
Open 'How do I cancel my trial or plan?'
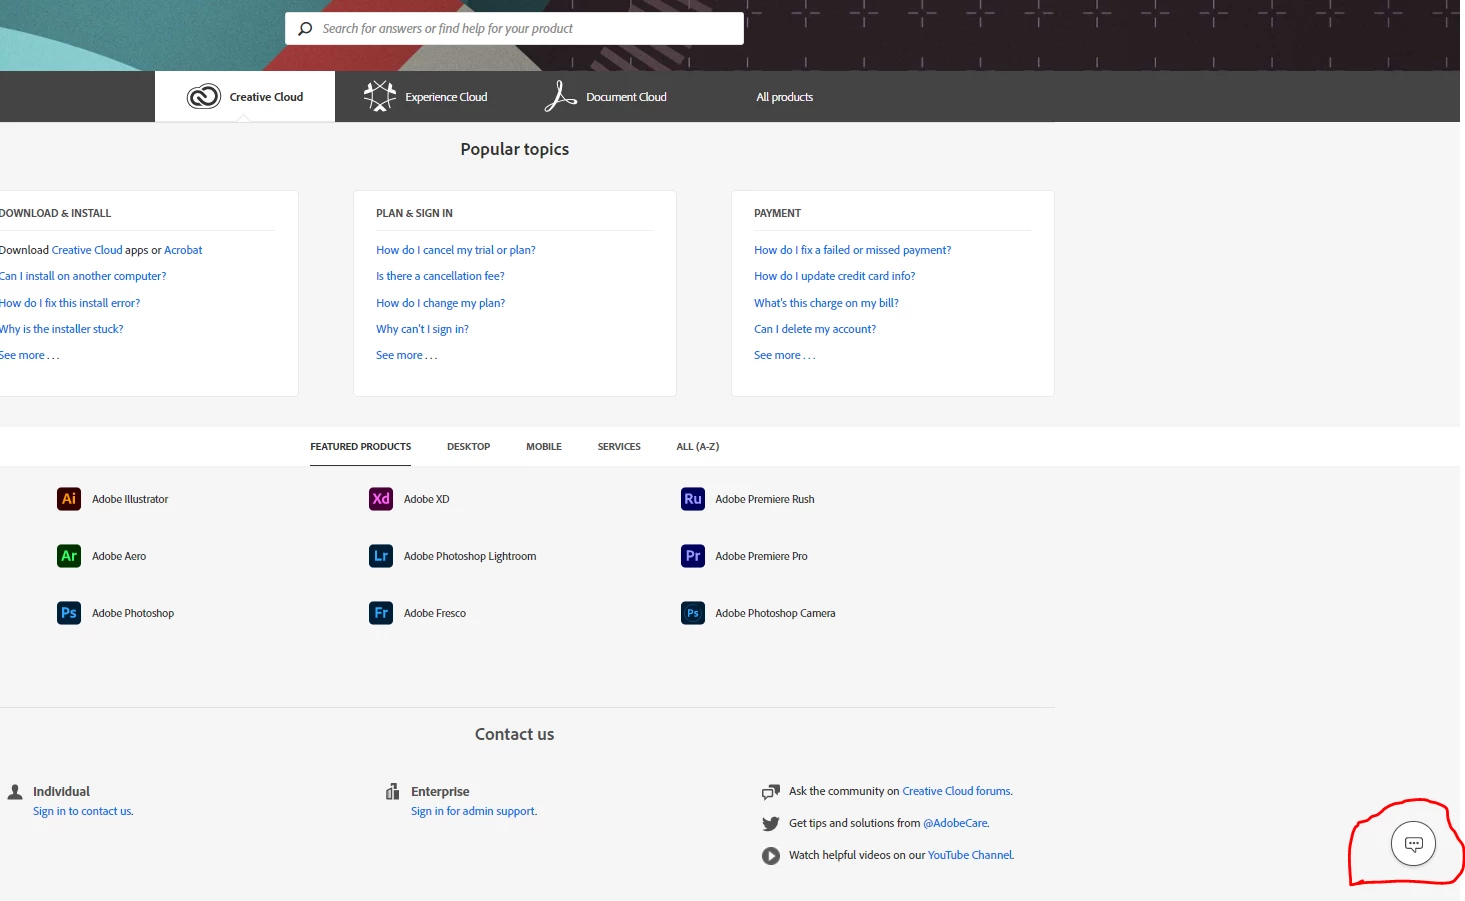(x=456, y=250)
